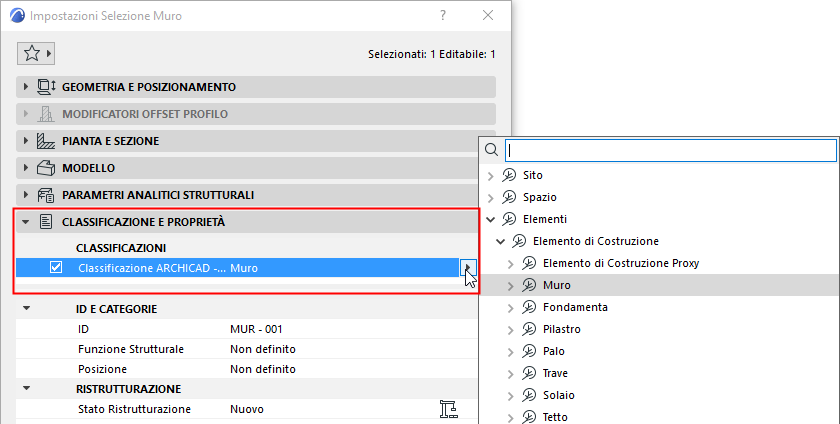Click the Elemento di Costruzione classification icon

(519, 241)
